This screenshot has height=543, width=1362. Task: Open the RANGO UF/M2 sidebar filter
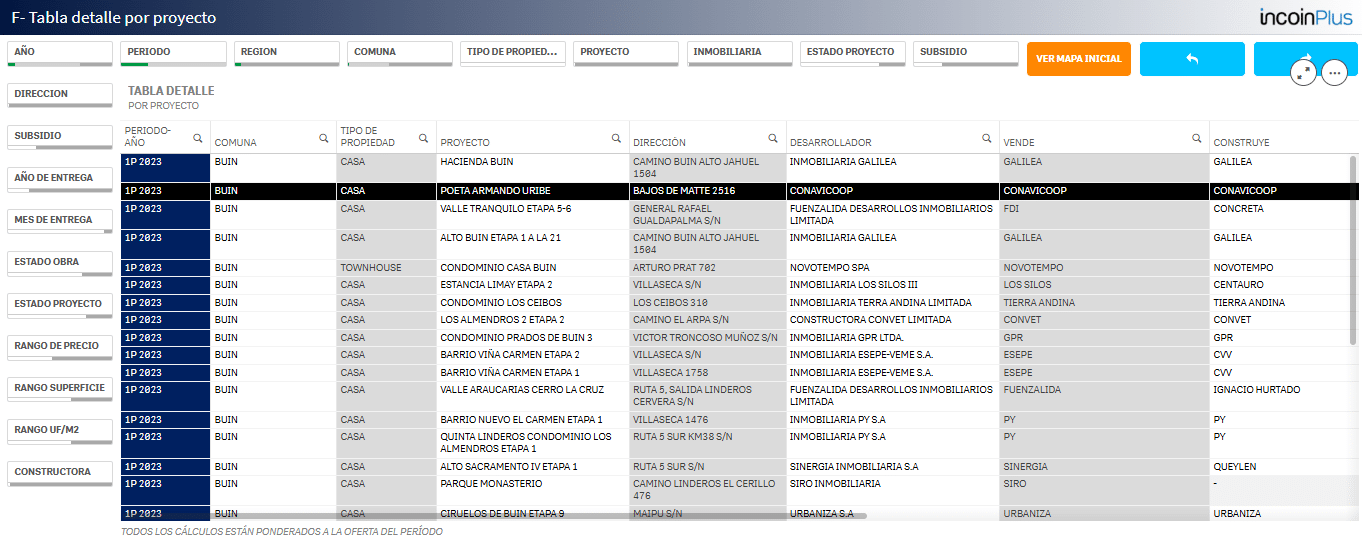[60, 432]
